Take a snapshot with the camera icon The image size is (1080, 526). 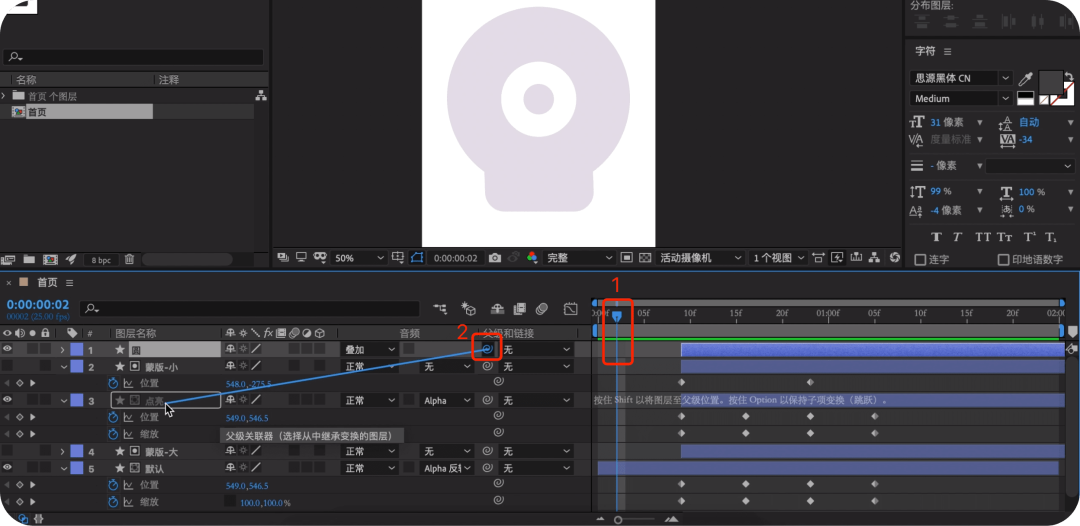tap(495, 257)
